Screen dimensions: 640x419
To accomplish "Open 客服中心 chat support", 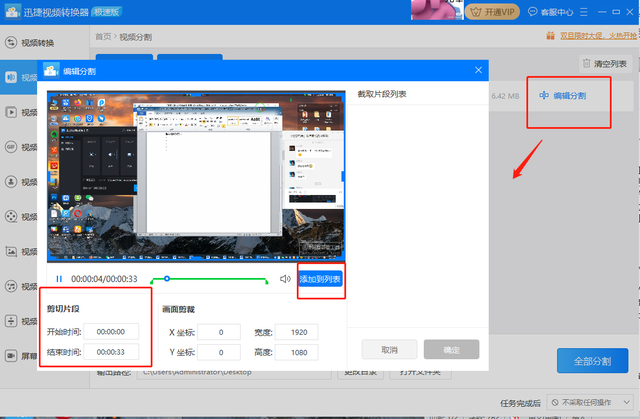I will click(550, 12).
